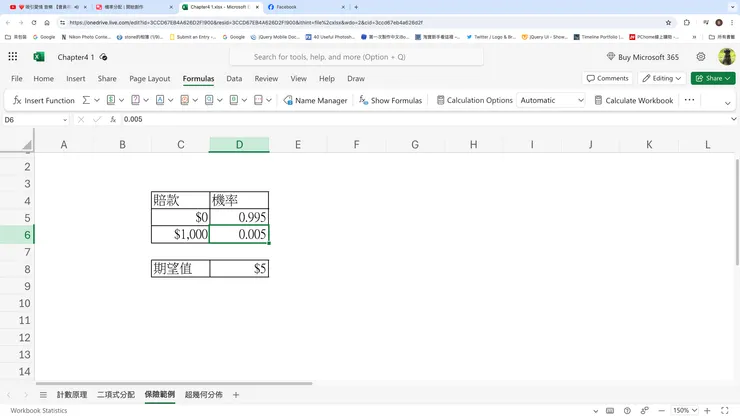
Task: Open the Text functions book icon
Action: click(160, 100)
